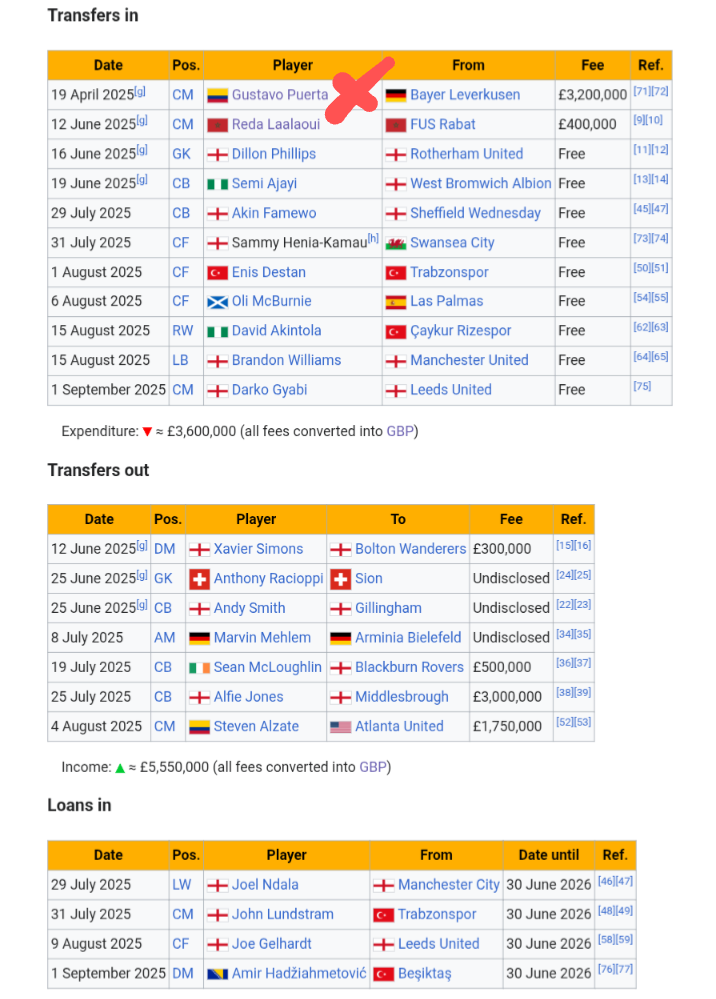The height and width of the screenshot is (999, 716).
Task: Click the Turkey flag beside Çaykur Rizespor
Action: 396,331
